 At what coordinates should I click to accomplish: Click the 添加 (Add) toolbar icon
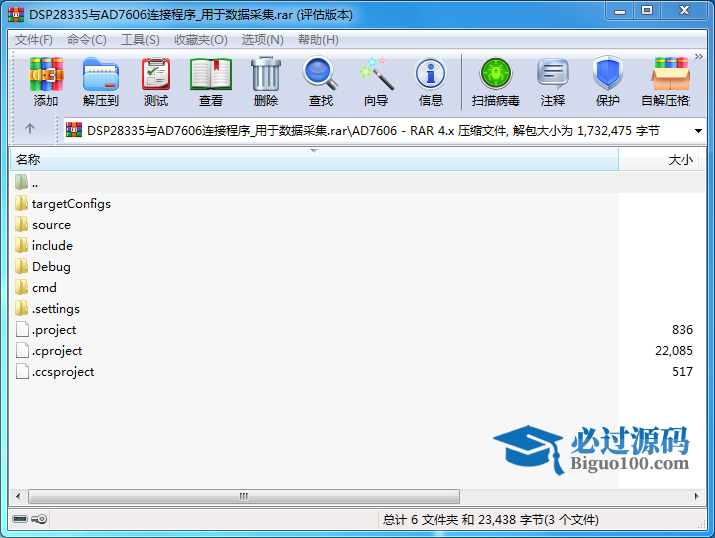pyautogui.click(x=46, y=74)
